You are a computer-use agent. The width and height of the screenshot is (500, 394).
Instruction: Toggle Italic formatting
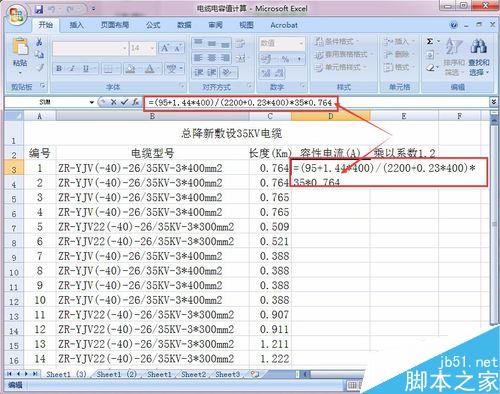point(72,69)
